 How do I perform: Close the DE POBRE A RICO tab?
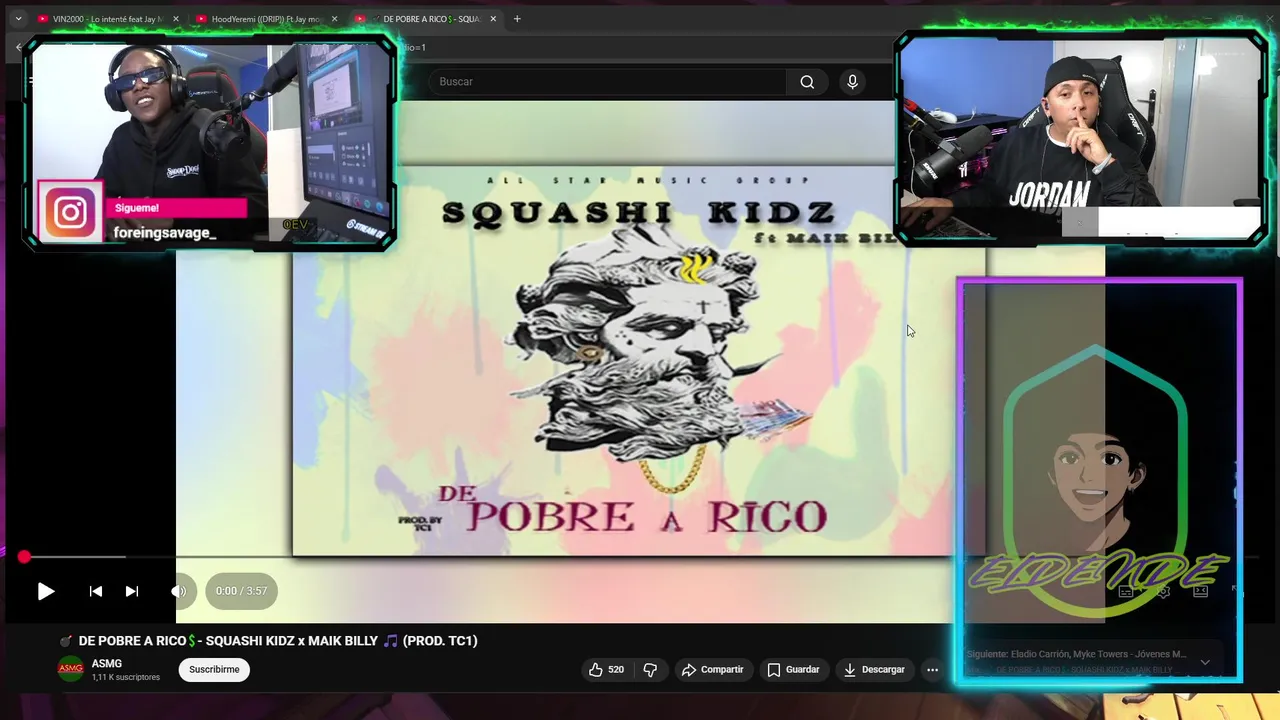493,19
